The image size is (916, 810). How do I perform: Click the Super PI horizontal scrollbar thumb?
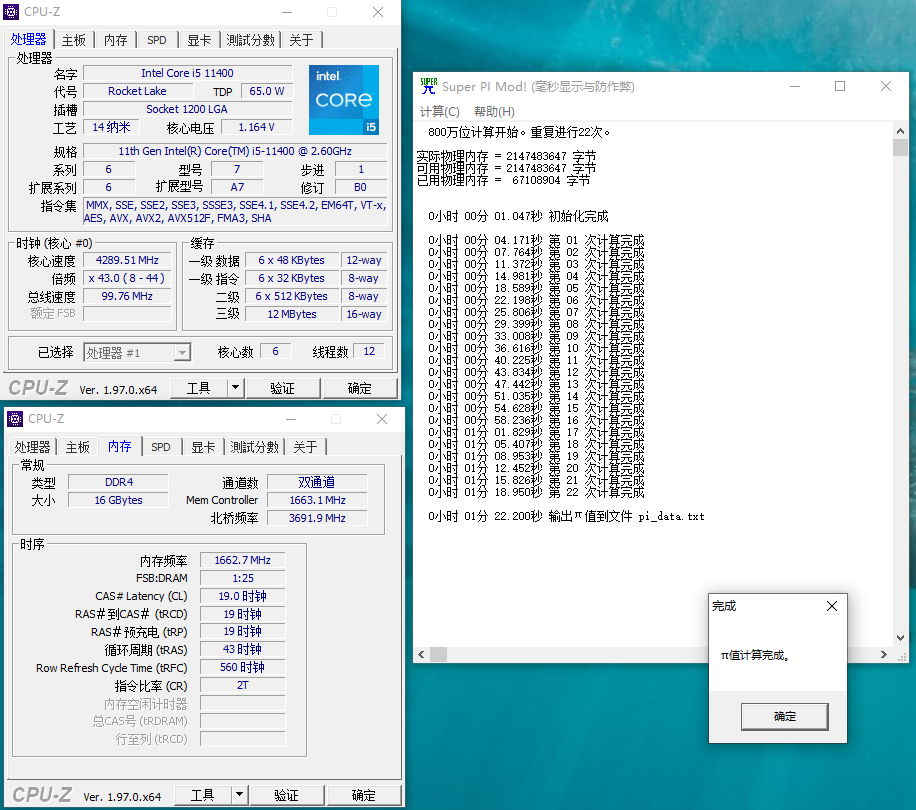(x=439, y=655)
